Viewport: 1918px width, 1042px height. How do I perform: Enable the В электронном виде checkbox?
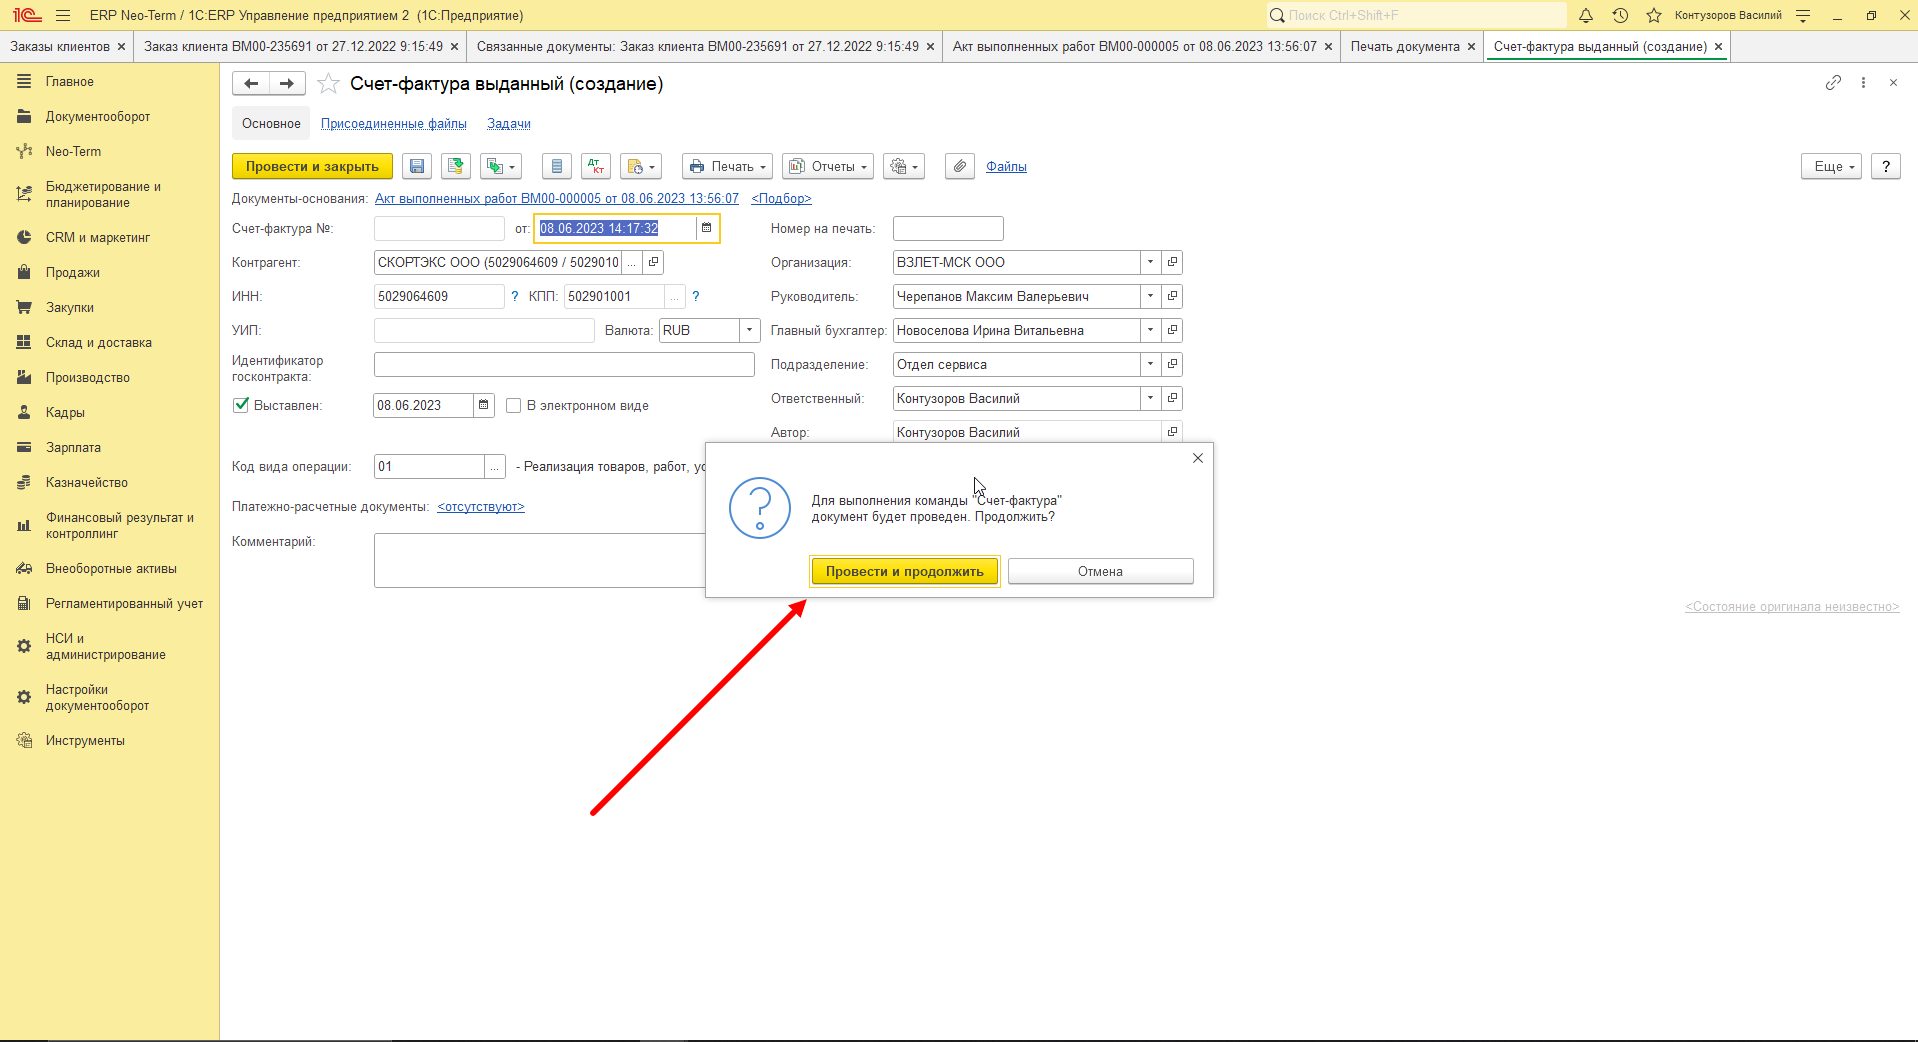coord(514,405)
